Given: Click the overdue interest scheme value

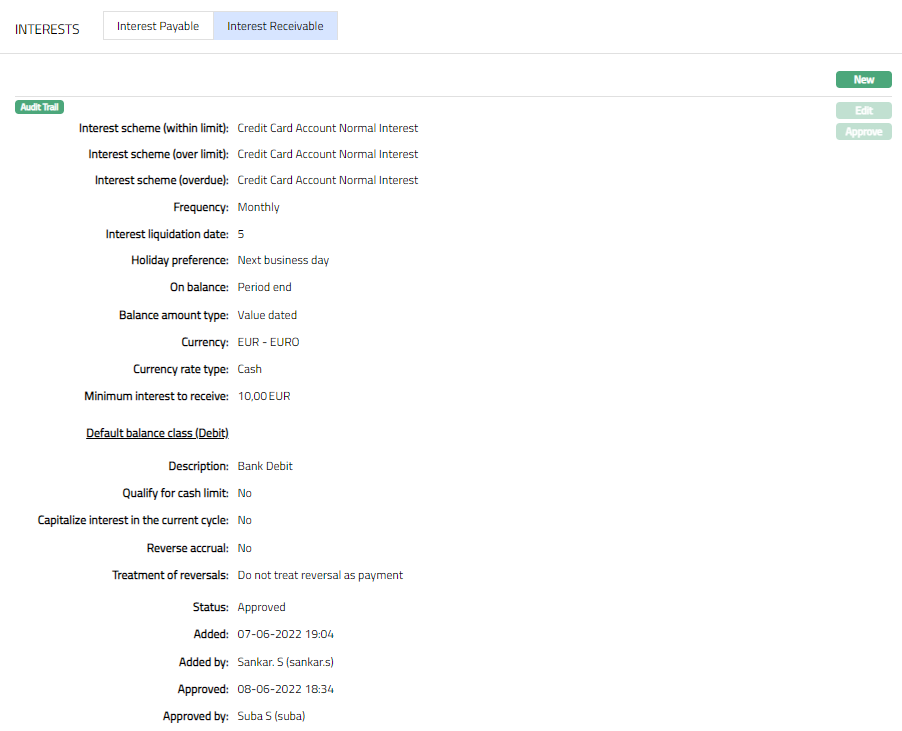Looking at the screenshot, I should [327, 180].
